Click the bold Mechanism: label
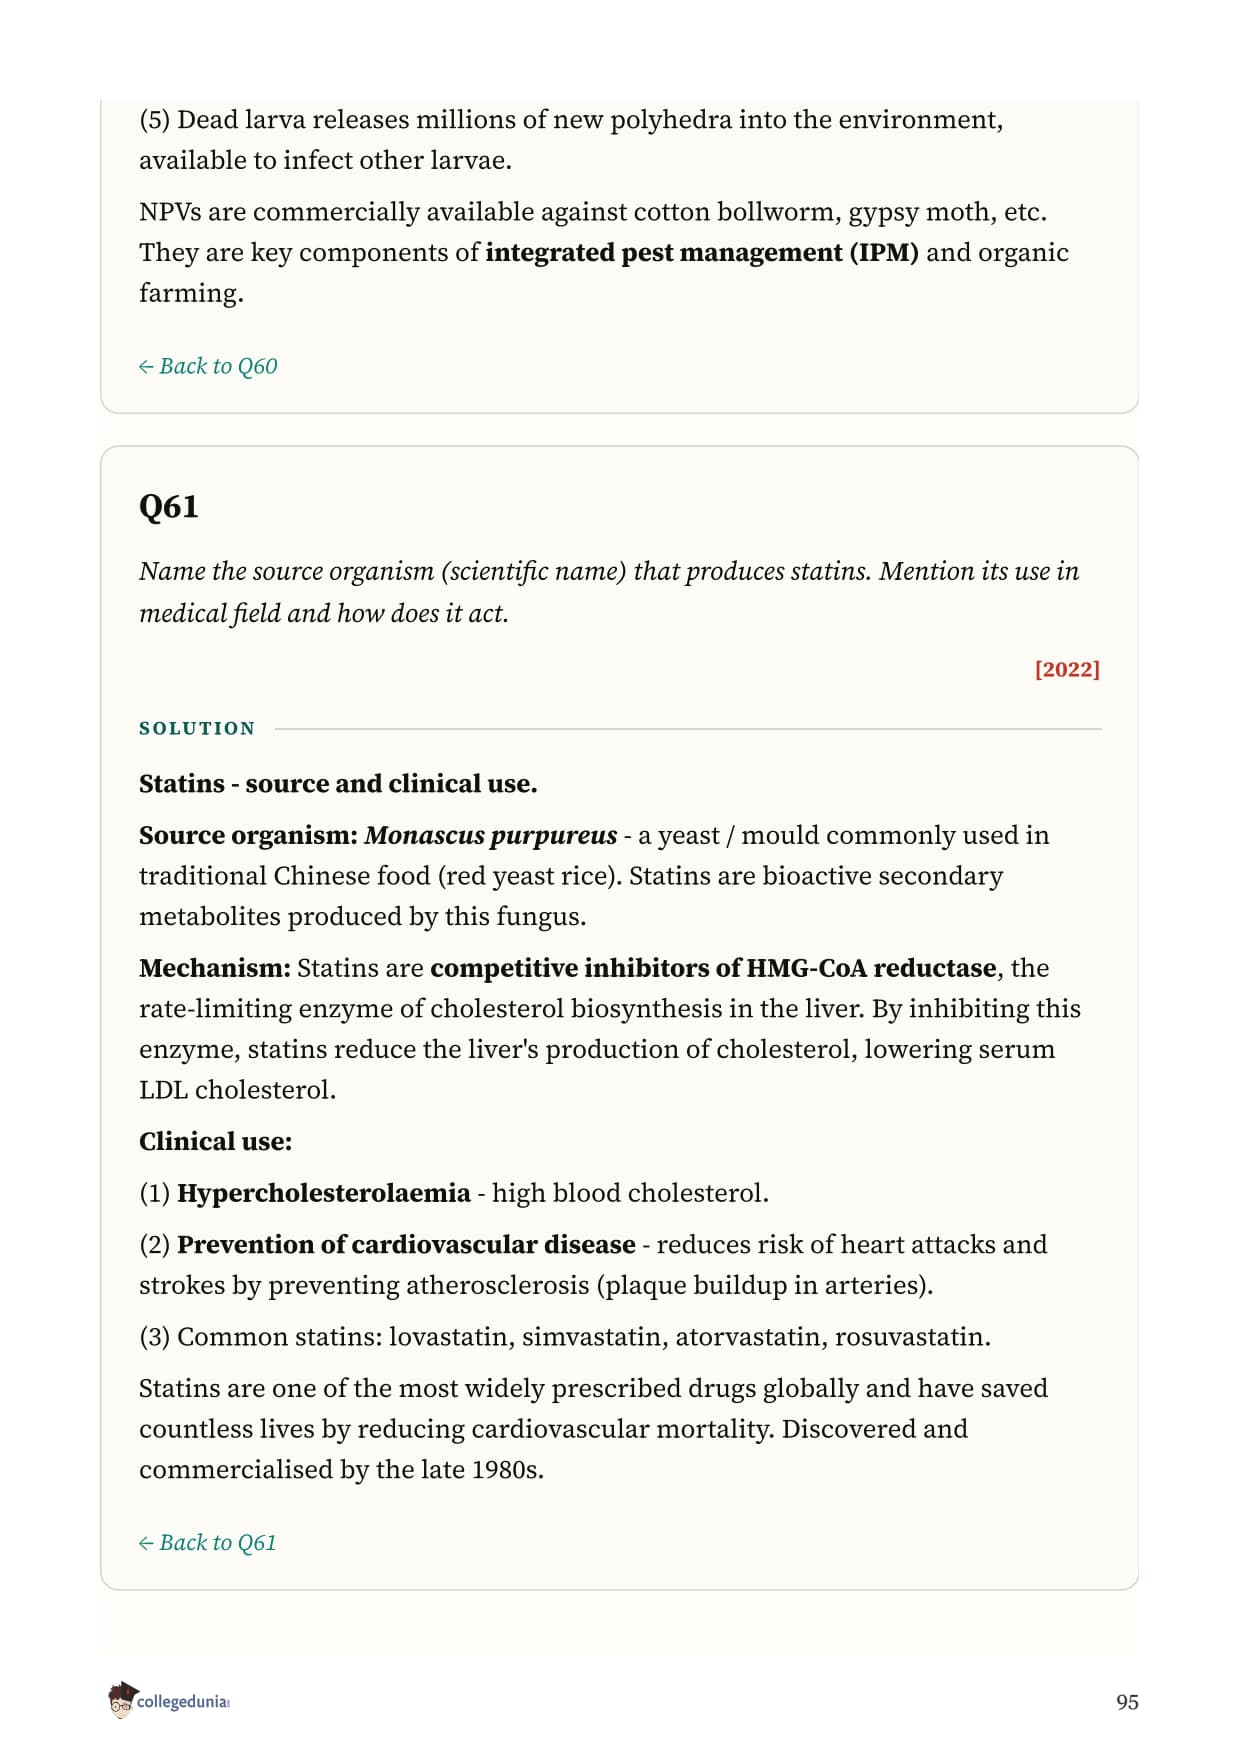This screenshot has height=1754, width=1239. [215, 968]
